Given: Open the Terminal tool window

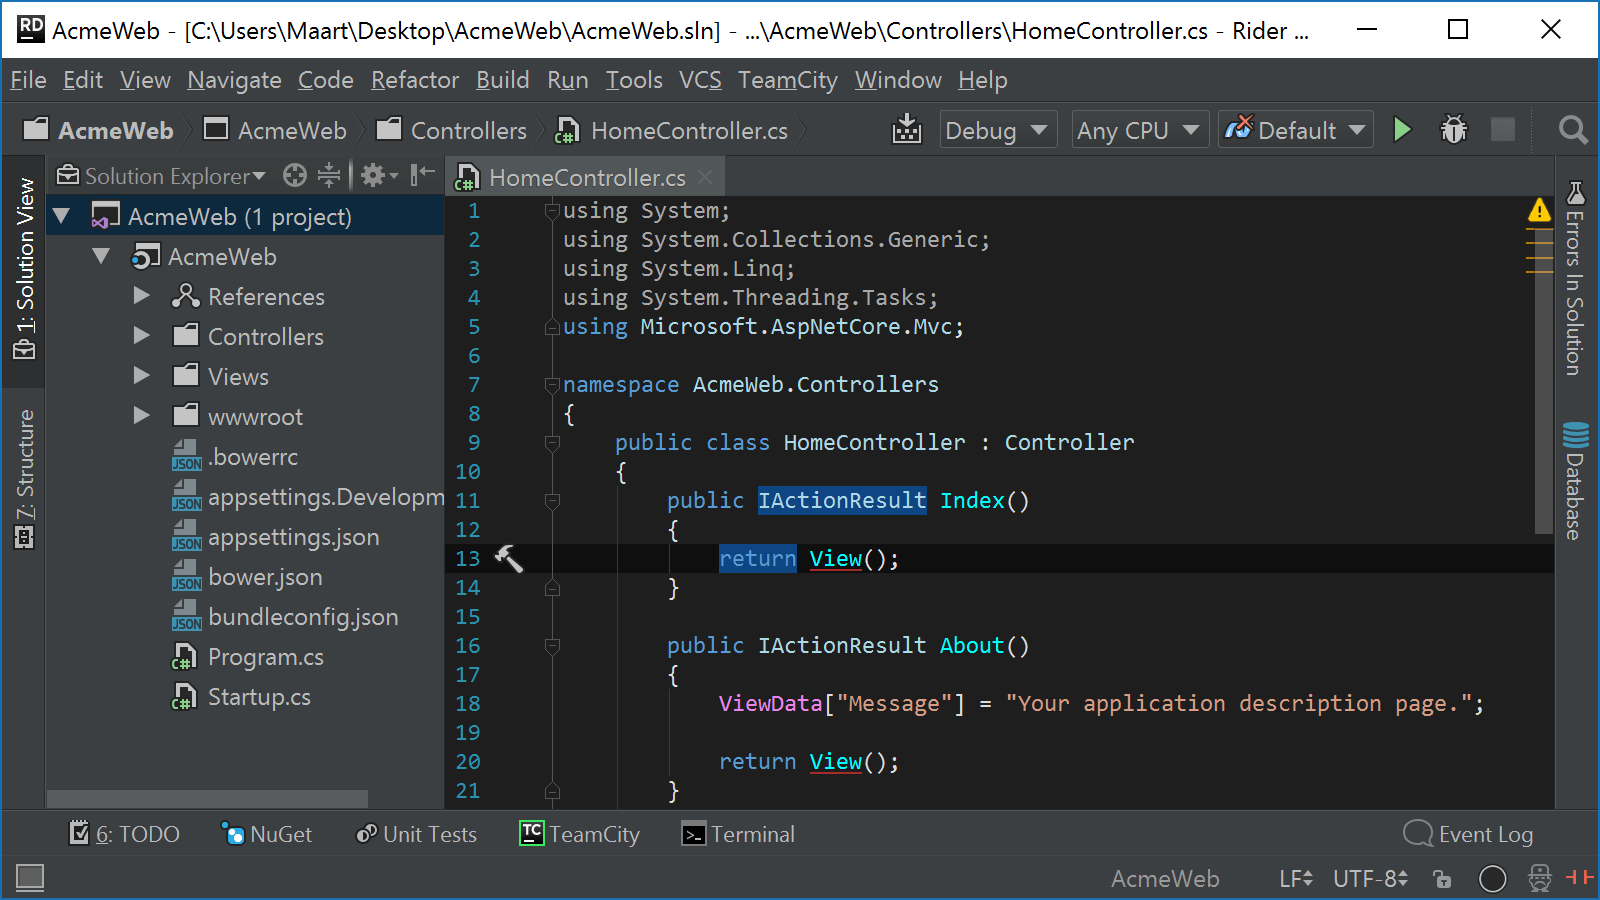Looking at the screenshot, I should [x=738, y=834].
